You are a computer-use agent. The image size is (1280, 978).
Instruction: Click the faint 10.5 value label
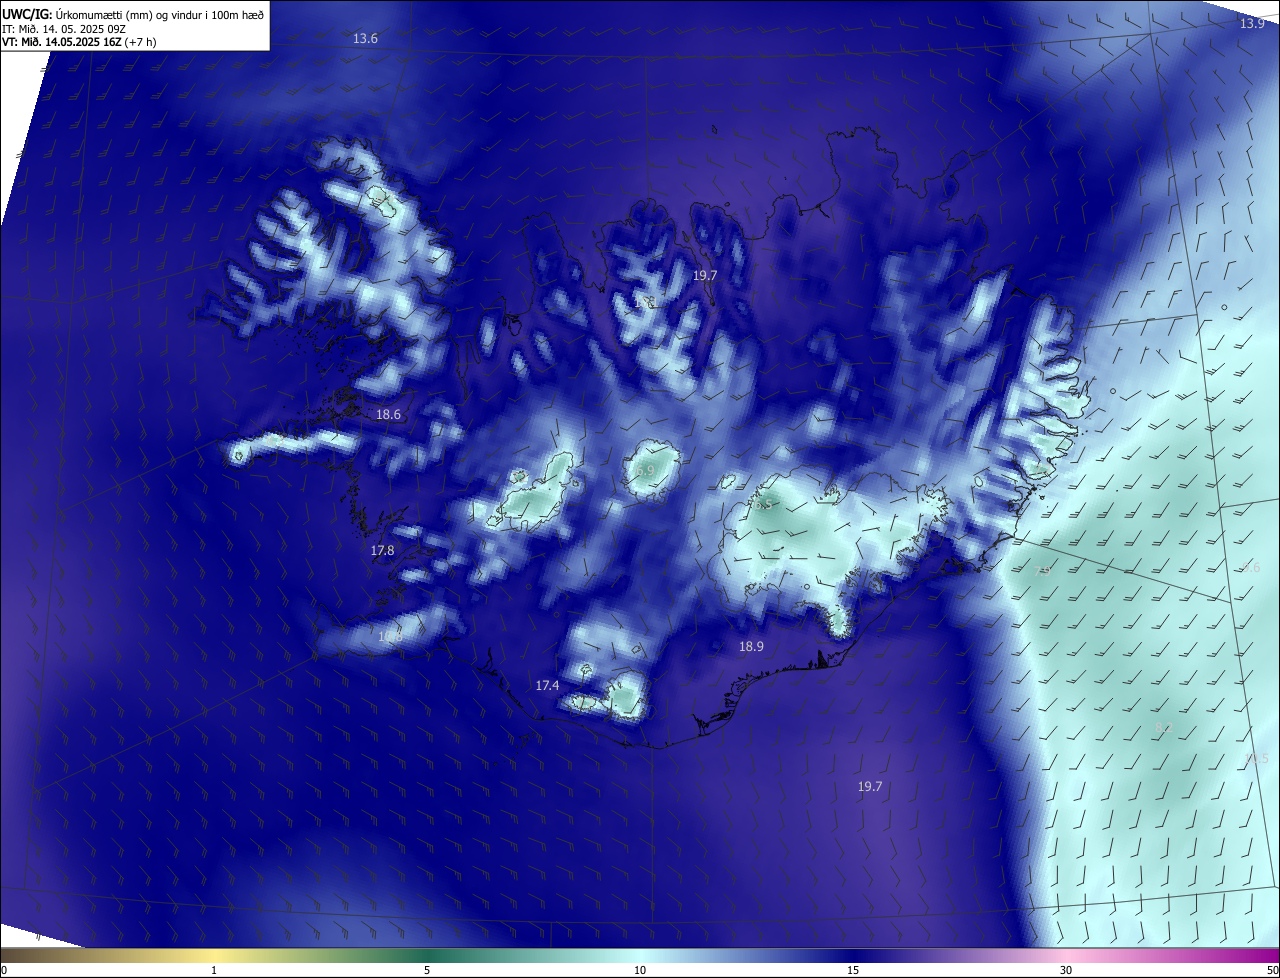(1256, 759)
